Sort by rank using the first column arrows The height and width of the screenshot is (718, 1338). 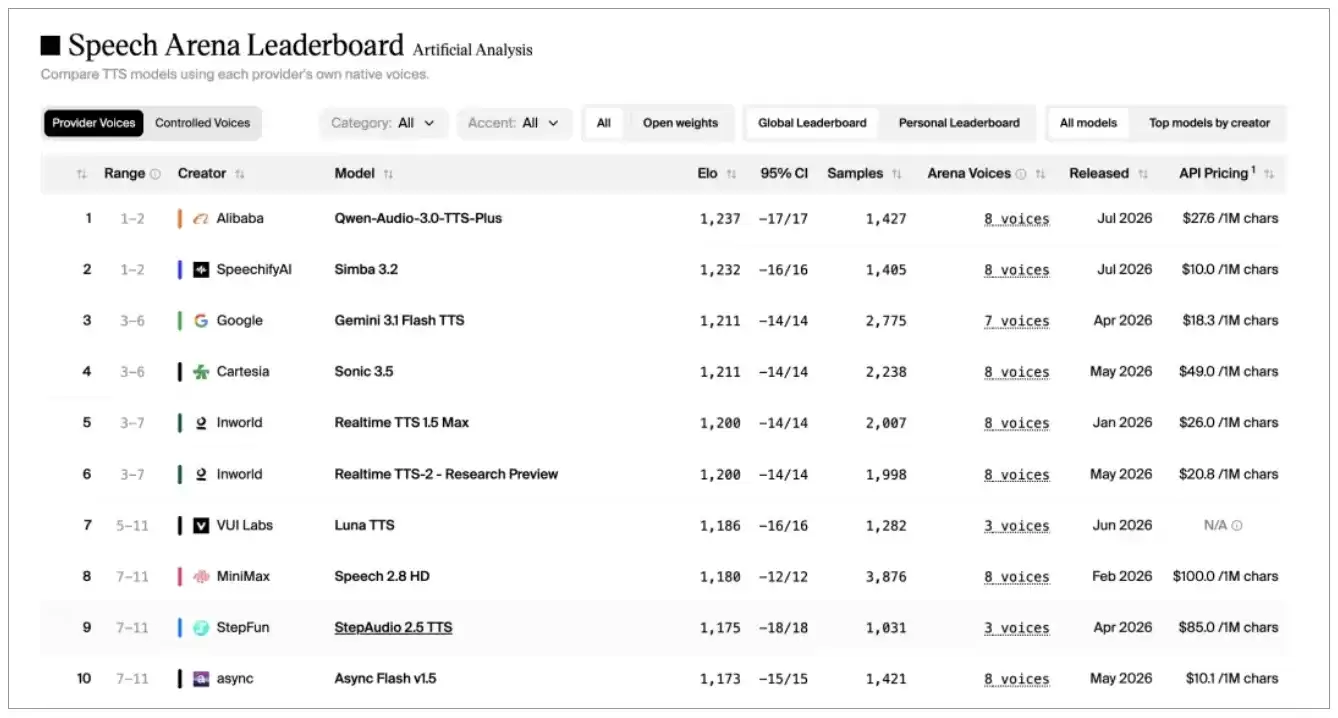(82, 174)
